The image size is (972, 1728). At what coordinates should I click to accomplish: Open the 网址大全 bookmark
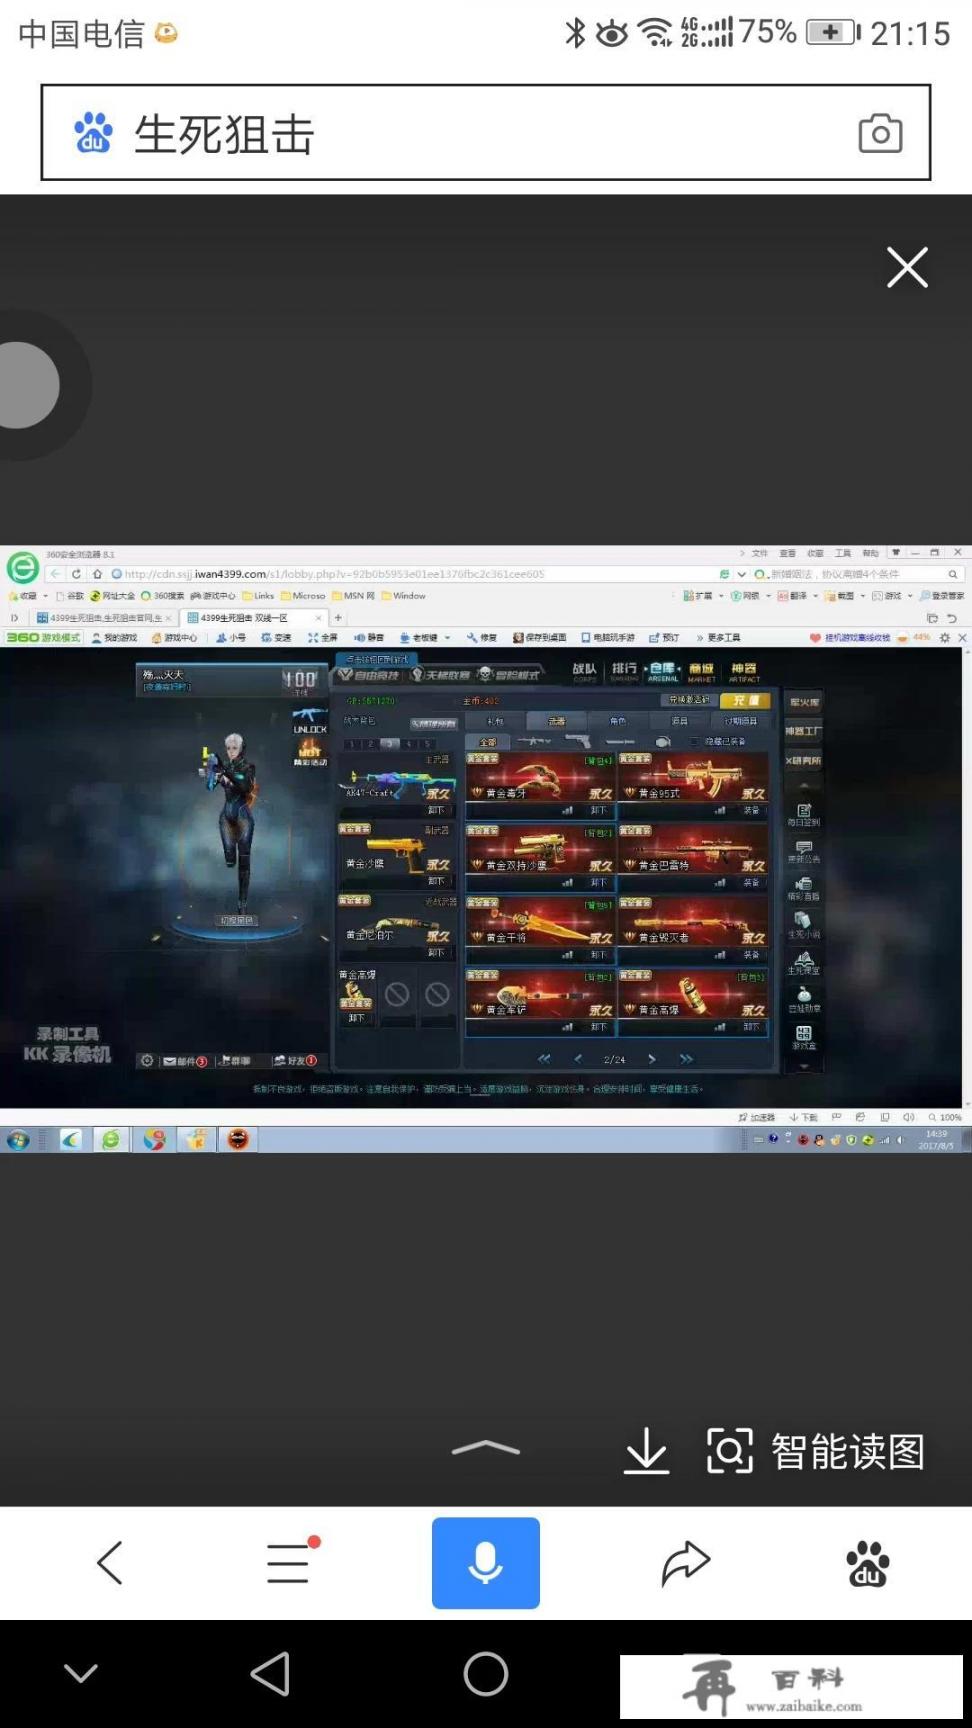click(112, 596)
